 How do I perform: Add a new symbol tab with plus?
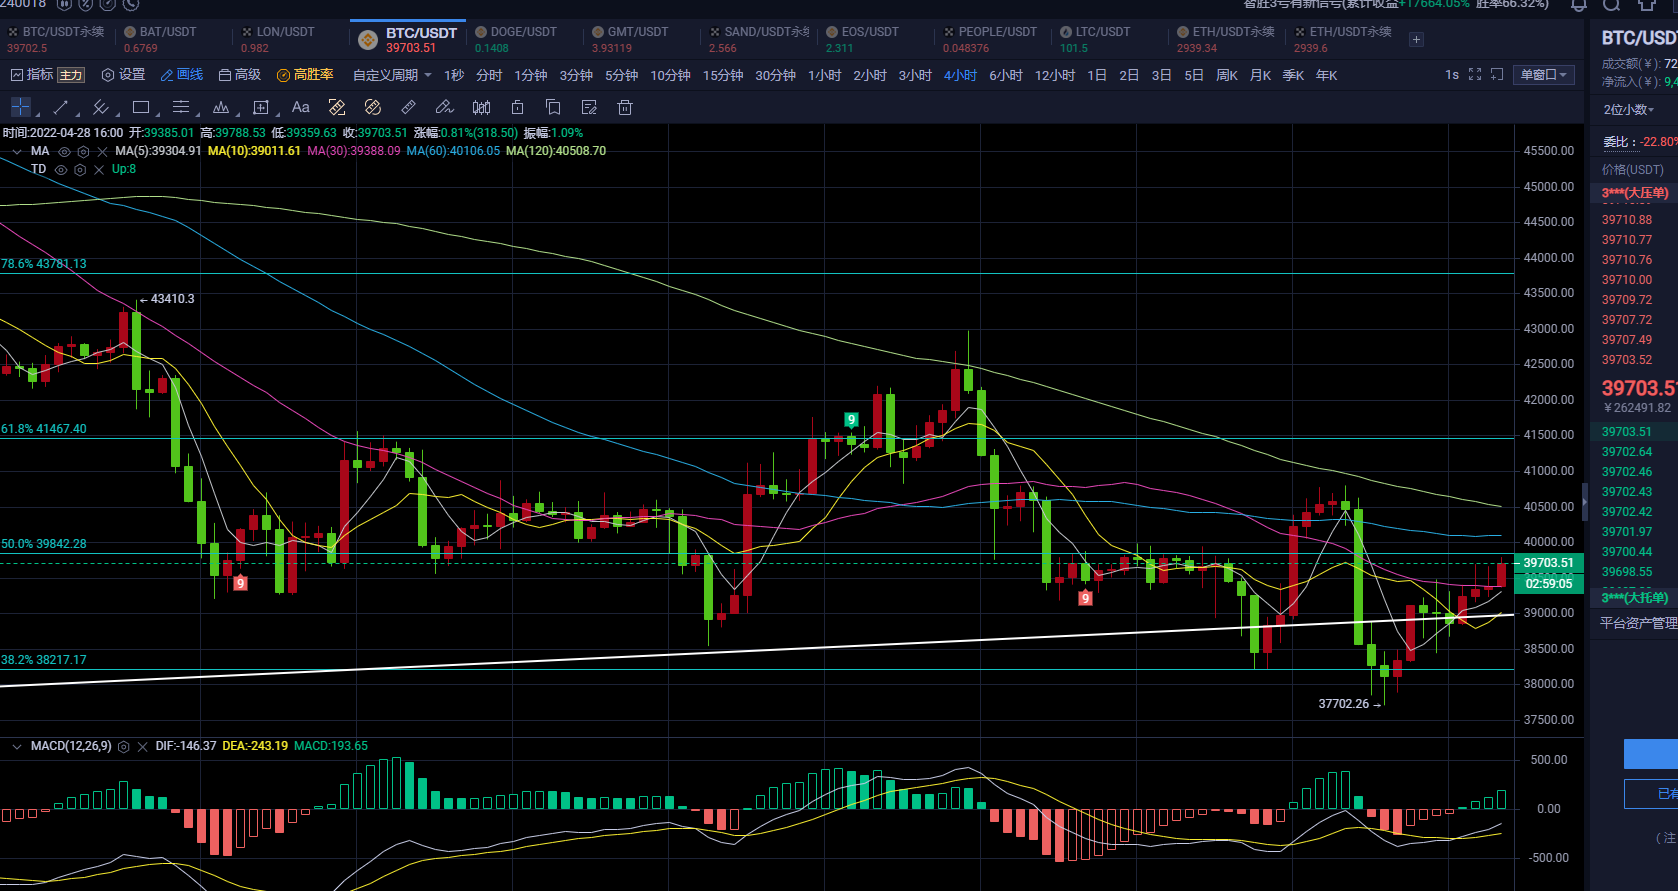[x=1416, y=40]
